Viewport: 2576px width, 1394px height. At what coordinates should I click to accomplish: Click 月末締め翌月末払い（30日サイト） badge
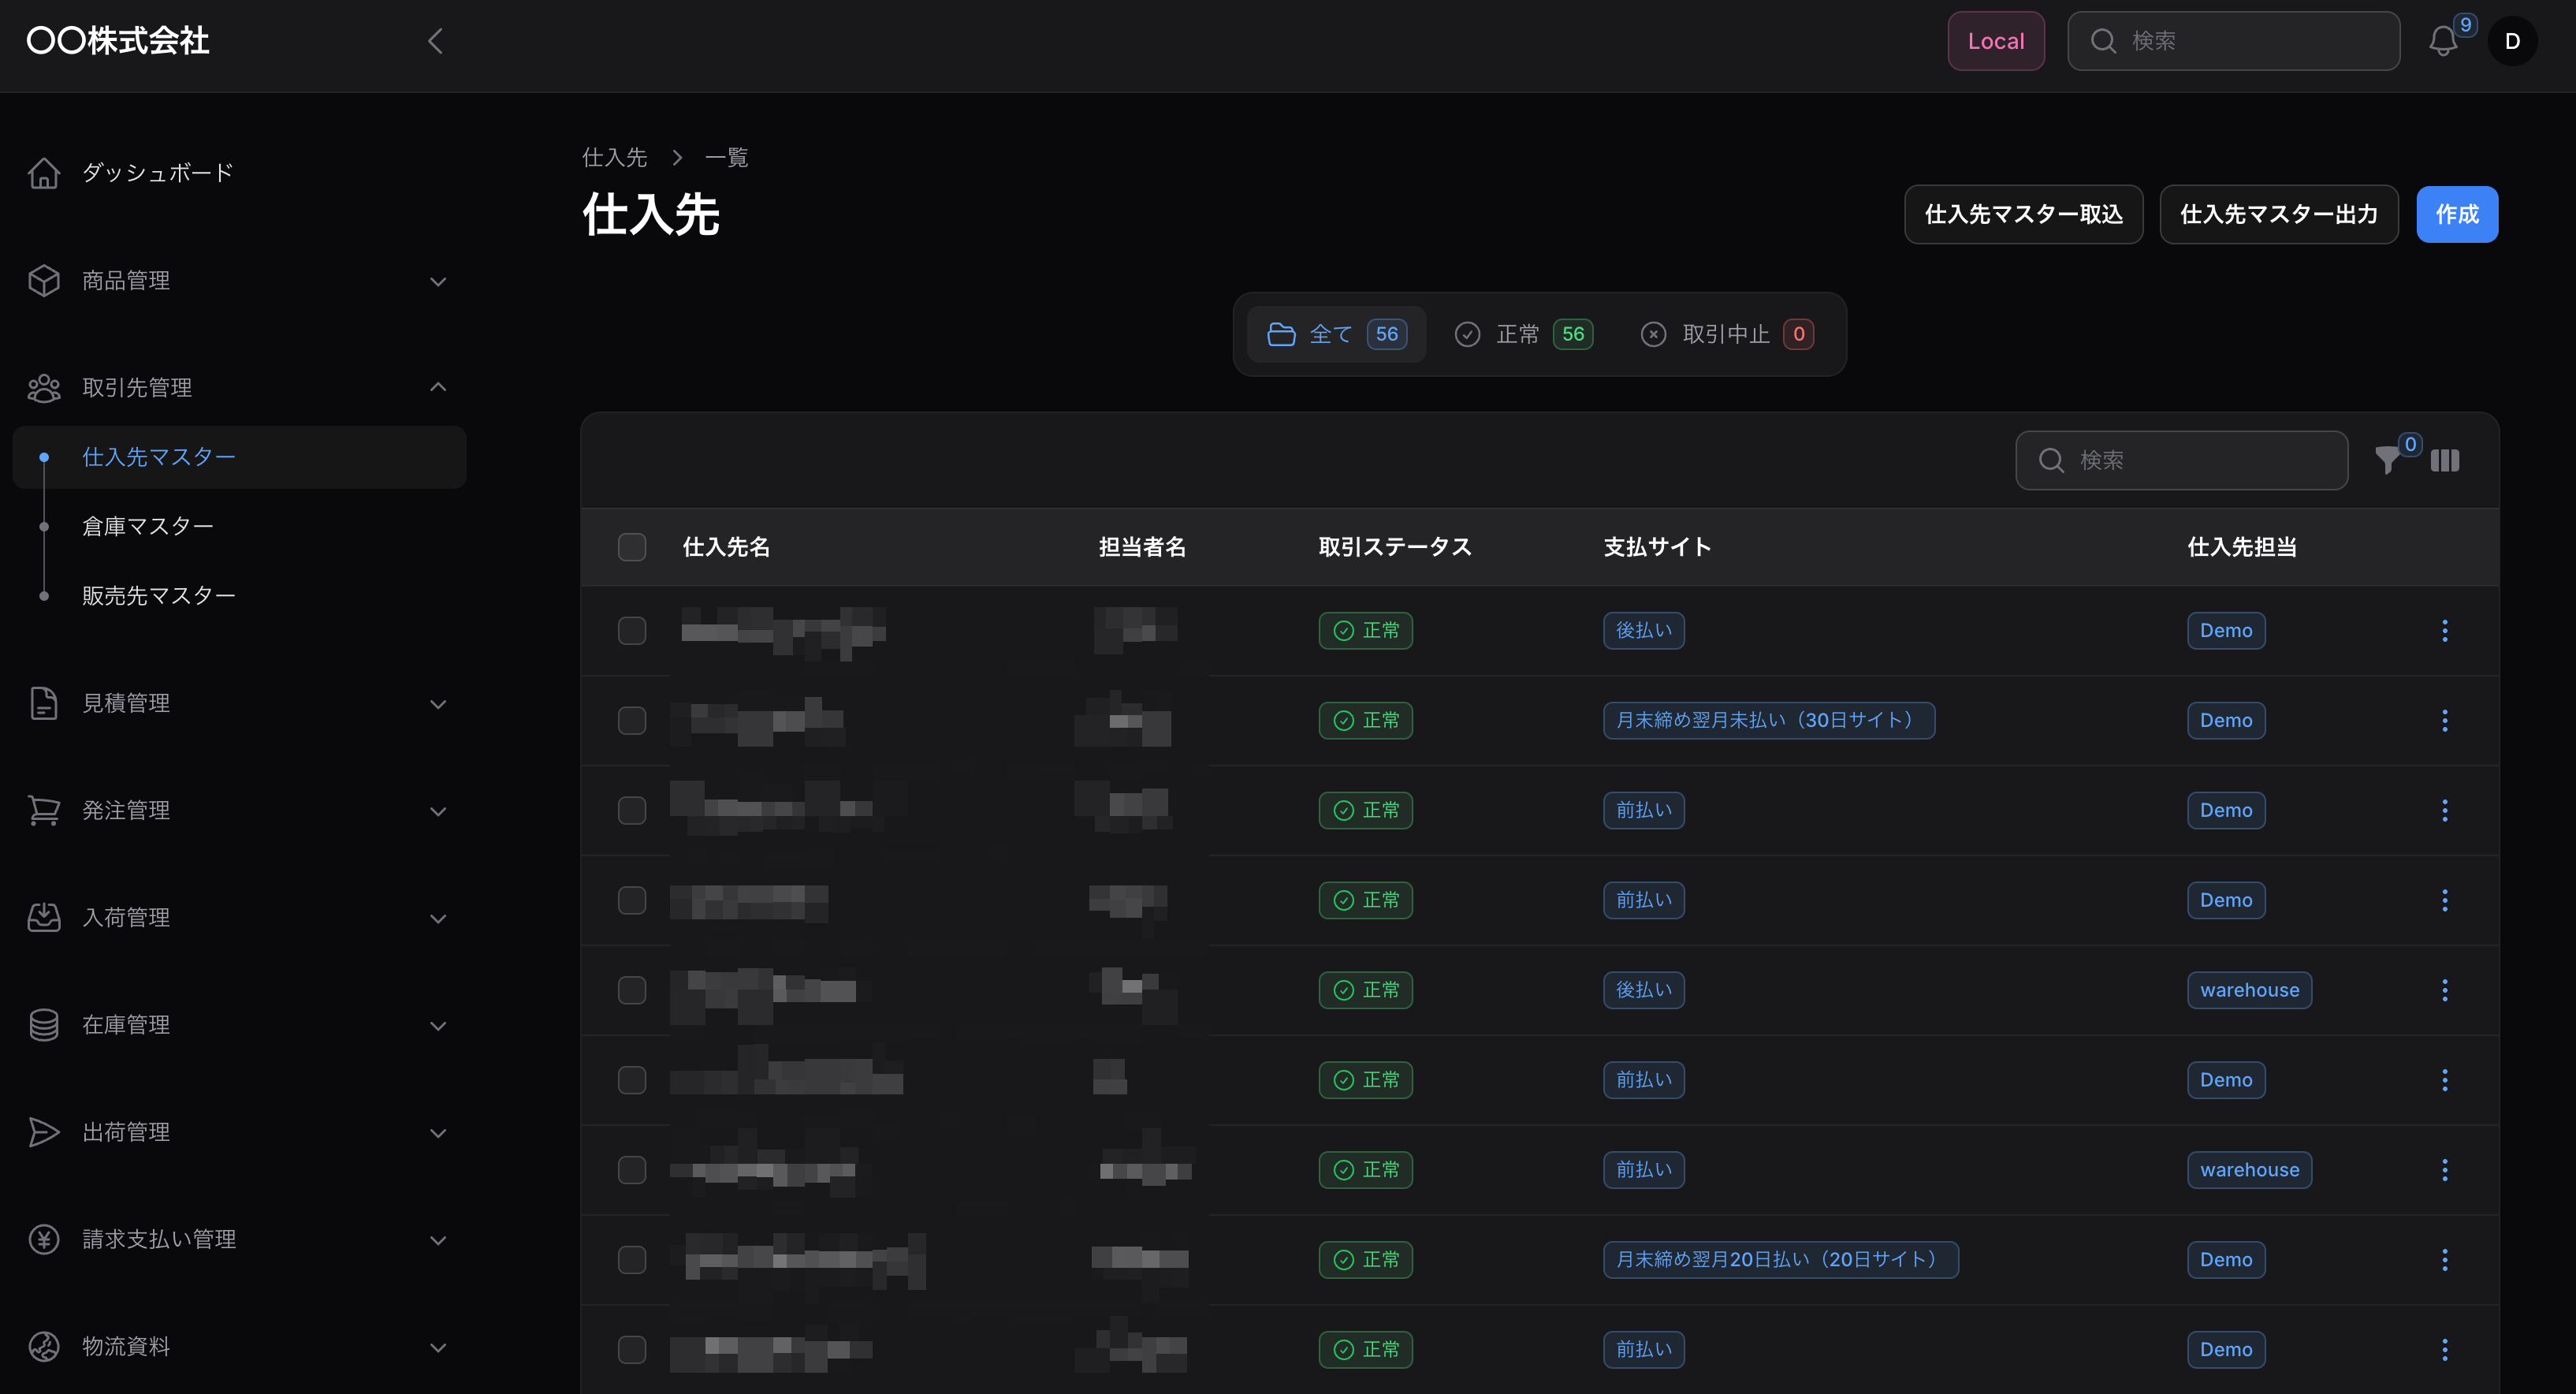[1768, 720]
